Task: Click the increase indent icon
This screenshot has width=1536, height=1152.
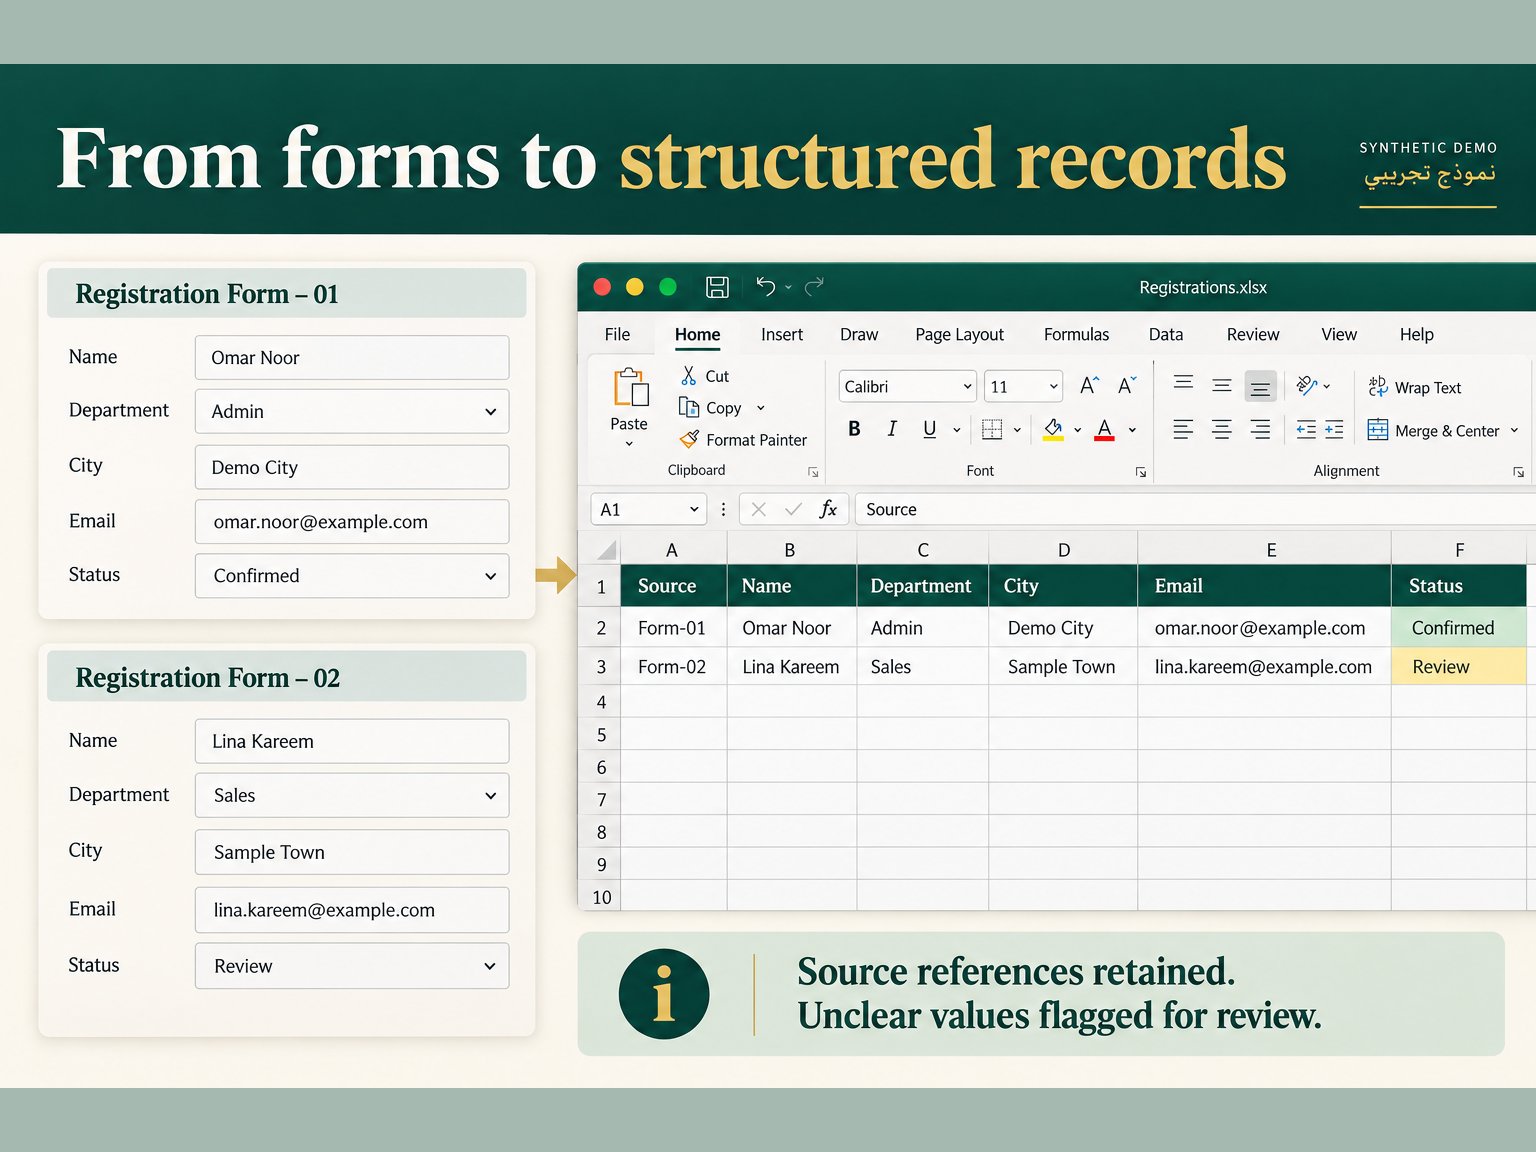Action: click(x=1334, y=430)
